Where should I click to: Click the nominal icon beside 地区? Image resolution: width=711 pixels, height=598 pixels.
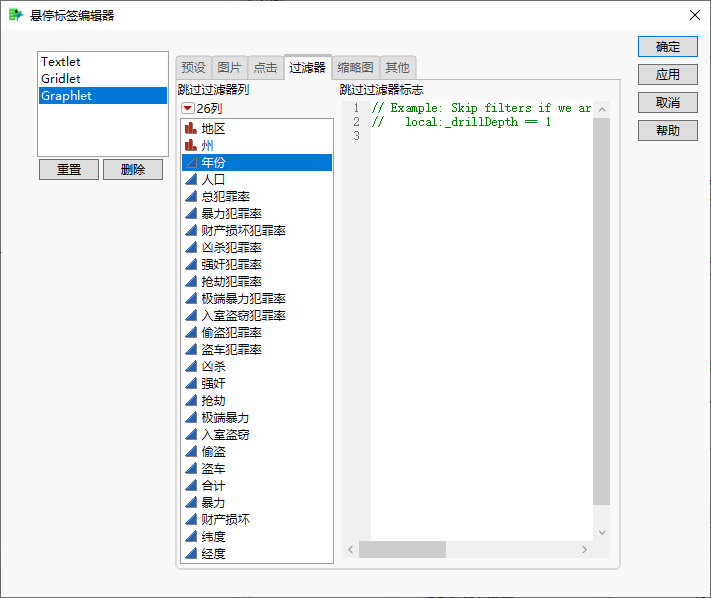[x=191, y=128]
